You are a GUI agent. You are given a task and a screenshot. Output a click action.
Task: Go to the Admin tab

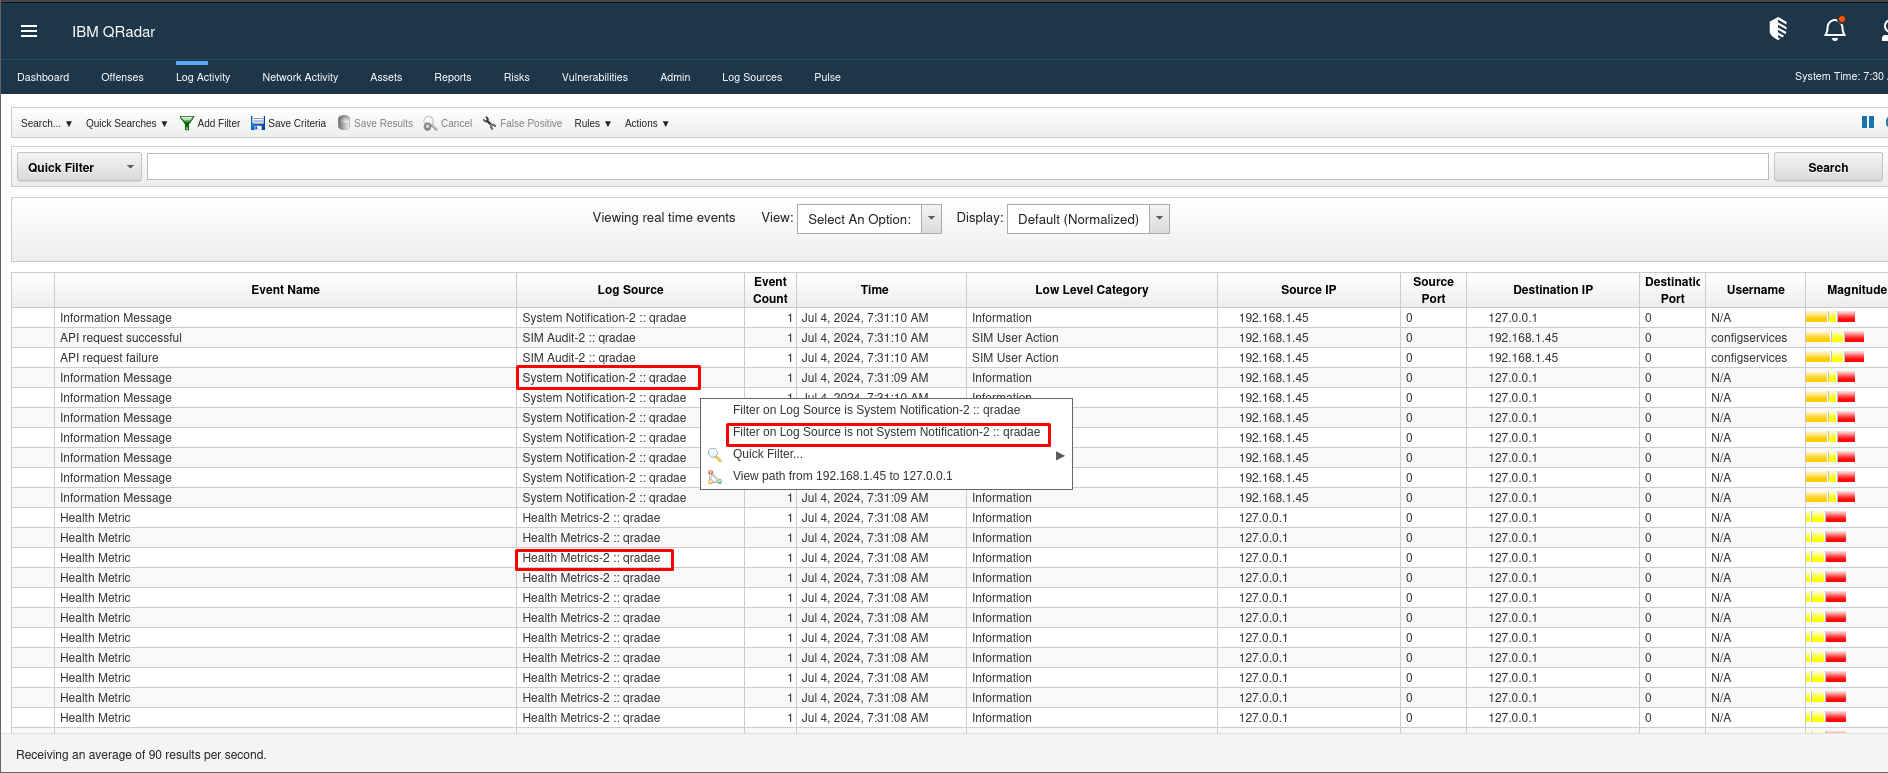[675, 77]
